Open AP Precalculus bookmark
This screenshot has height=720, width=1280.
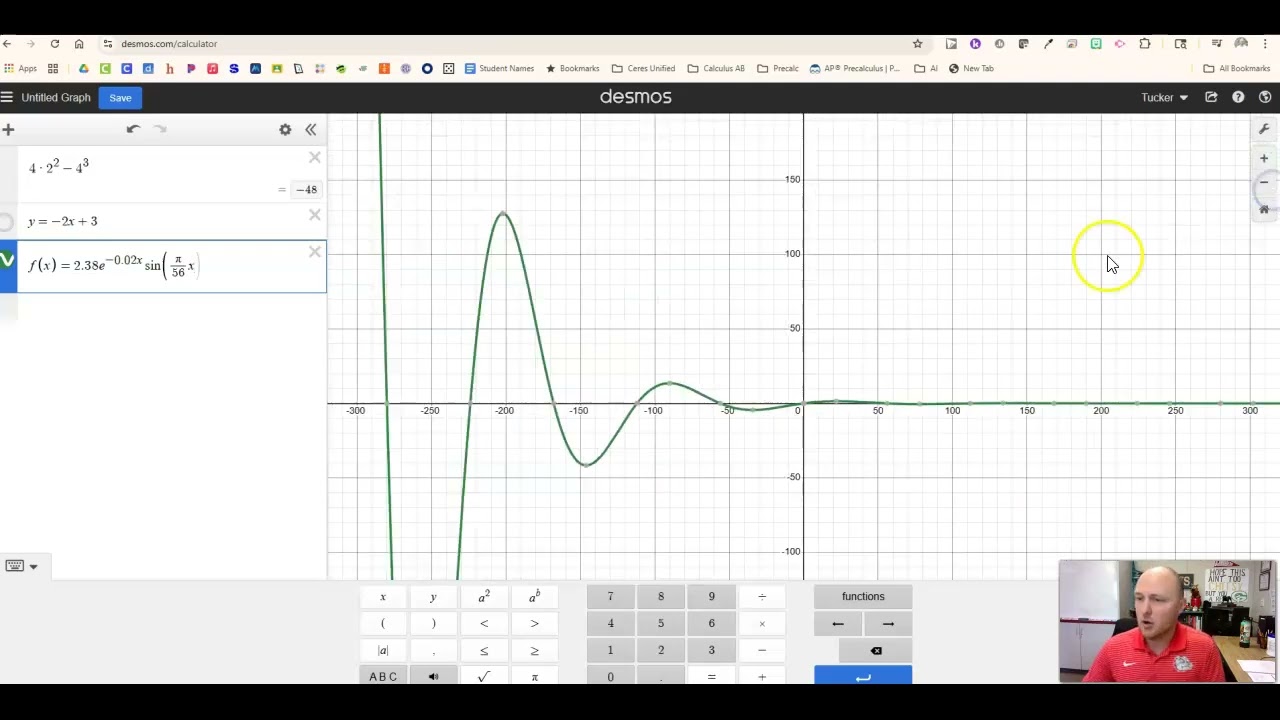point(855,68)
